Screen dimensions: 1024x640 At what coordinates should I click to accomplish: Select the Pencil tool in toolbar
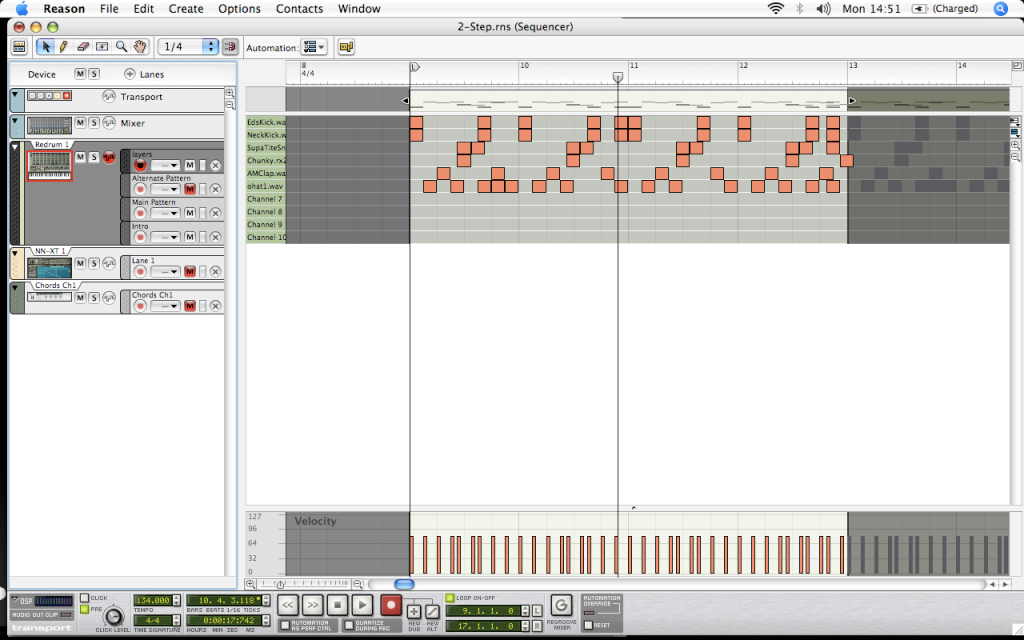click(64, 46)
